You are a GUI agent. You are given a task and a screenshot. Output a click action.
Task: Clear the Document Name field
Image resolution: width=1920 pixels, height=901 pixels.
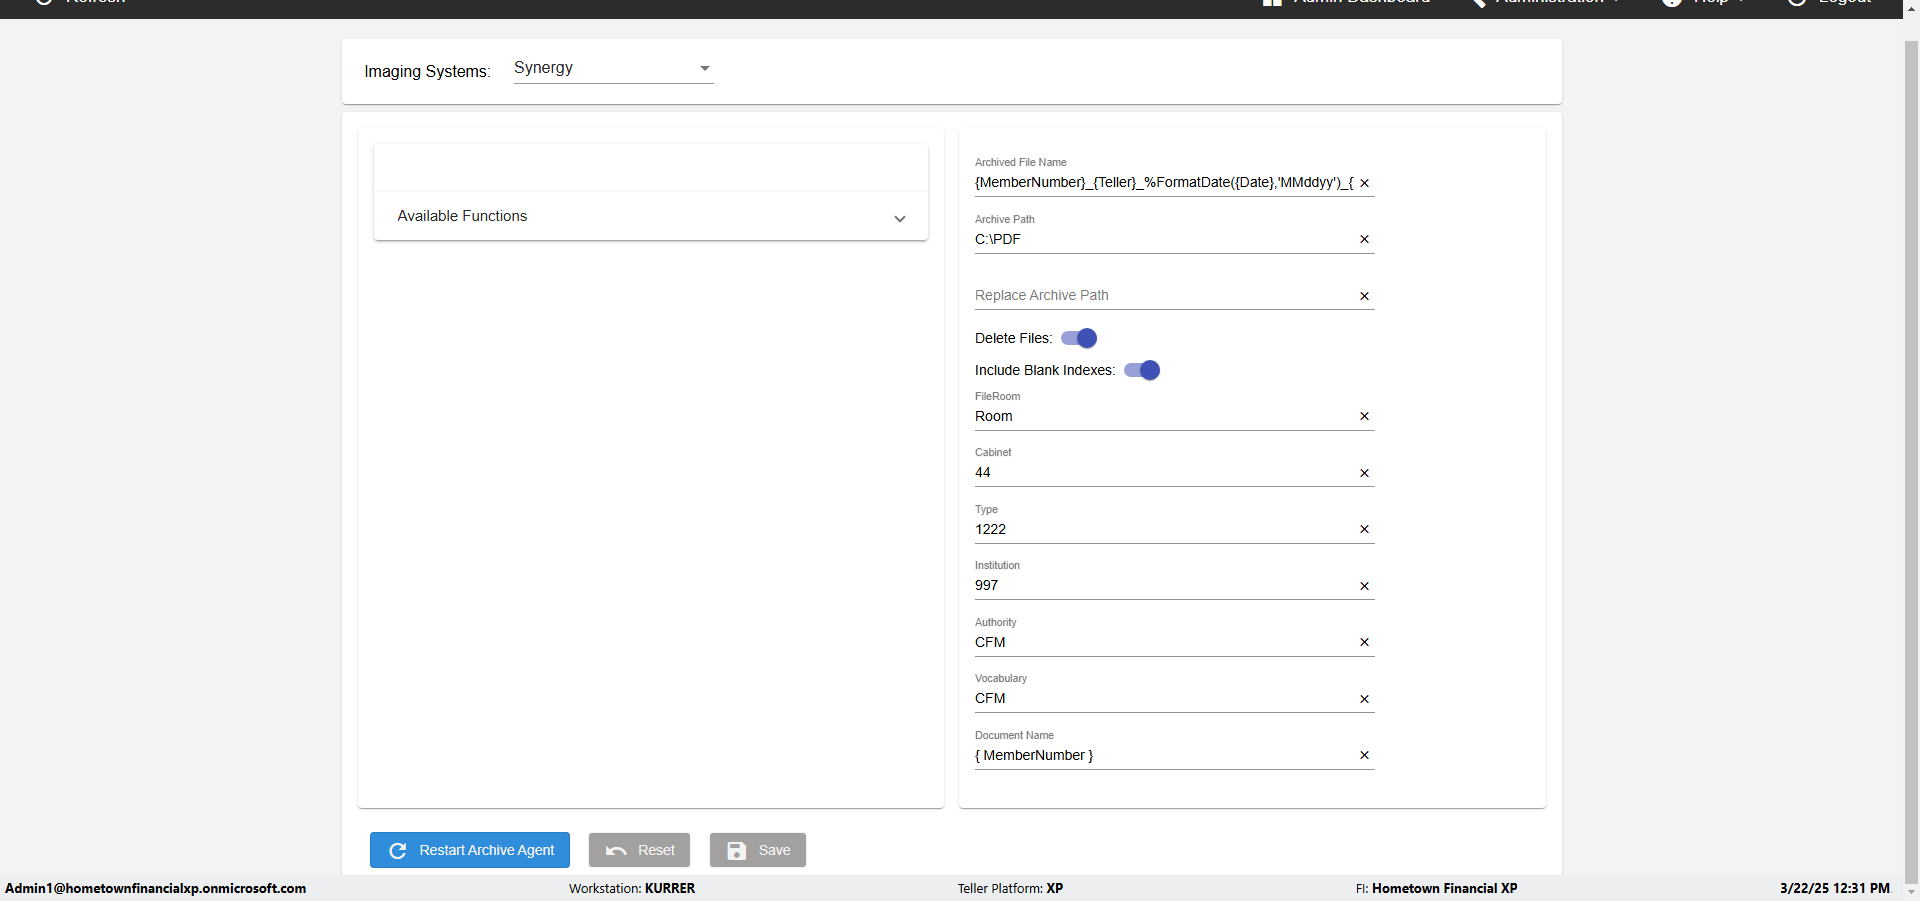coord(1364,755)
